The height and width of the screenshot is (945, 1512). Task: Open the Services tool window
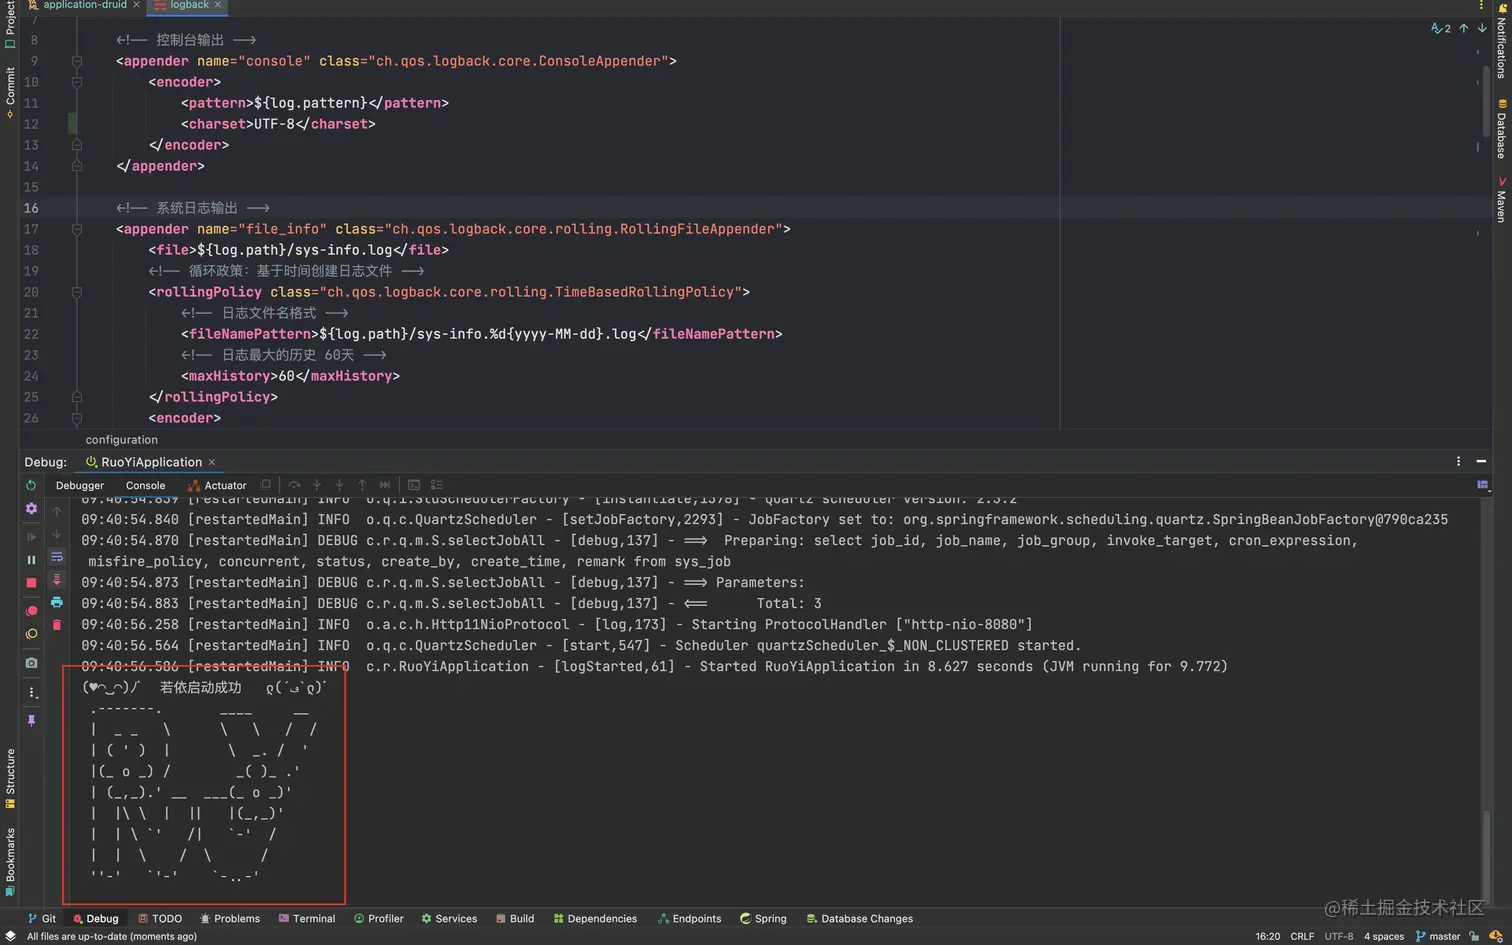449,919
